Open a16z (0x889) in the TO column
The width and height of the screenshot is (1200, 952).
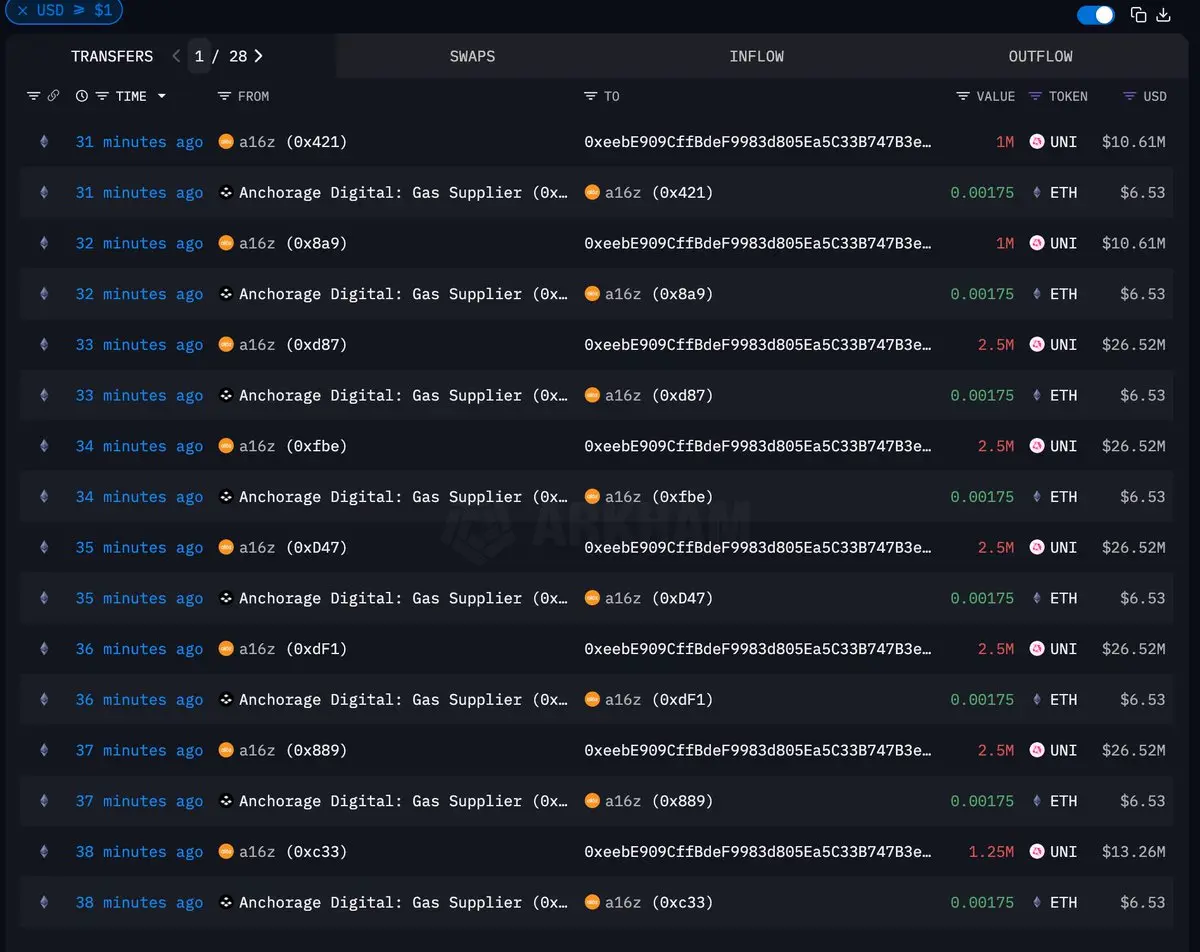[659, 801]
